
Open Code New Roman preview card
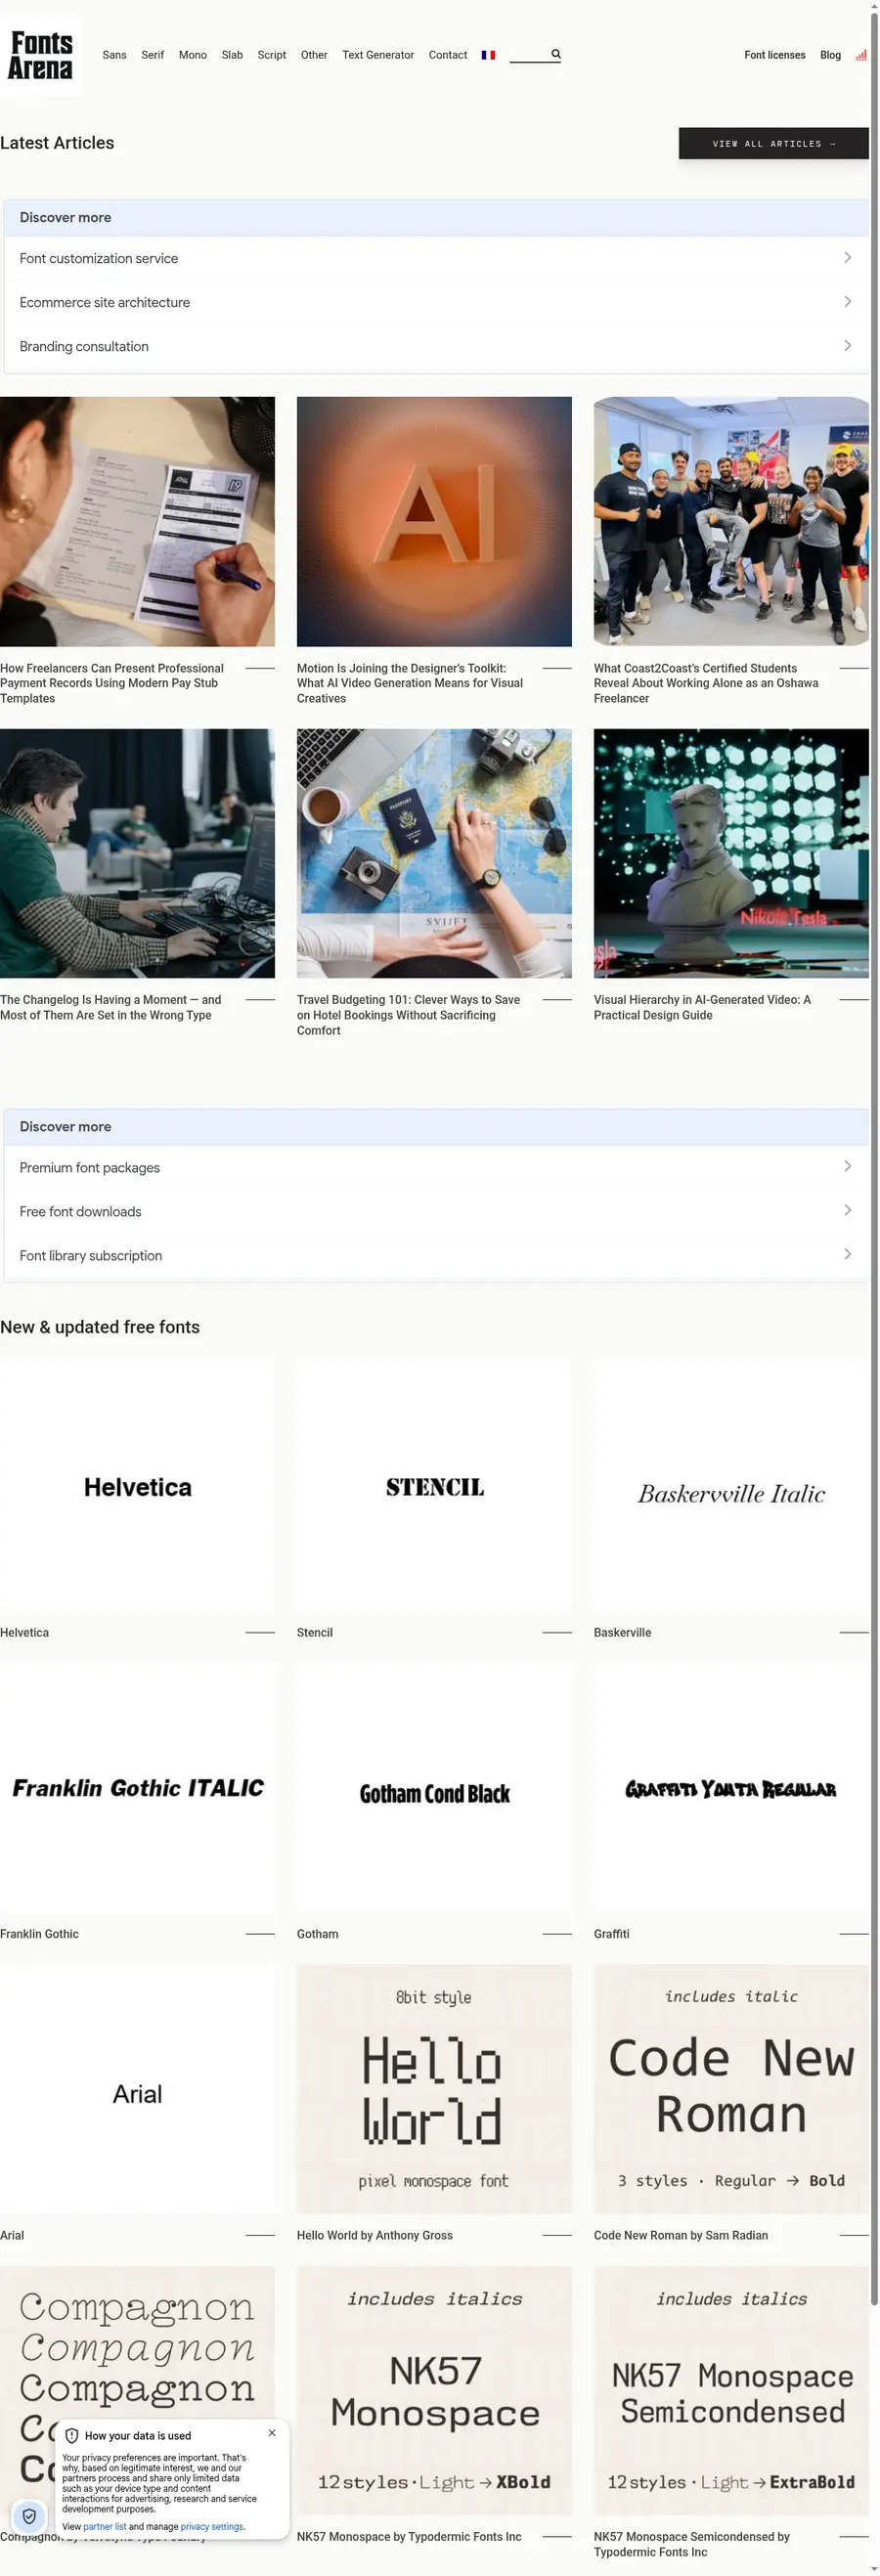731,2089
